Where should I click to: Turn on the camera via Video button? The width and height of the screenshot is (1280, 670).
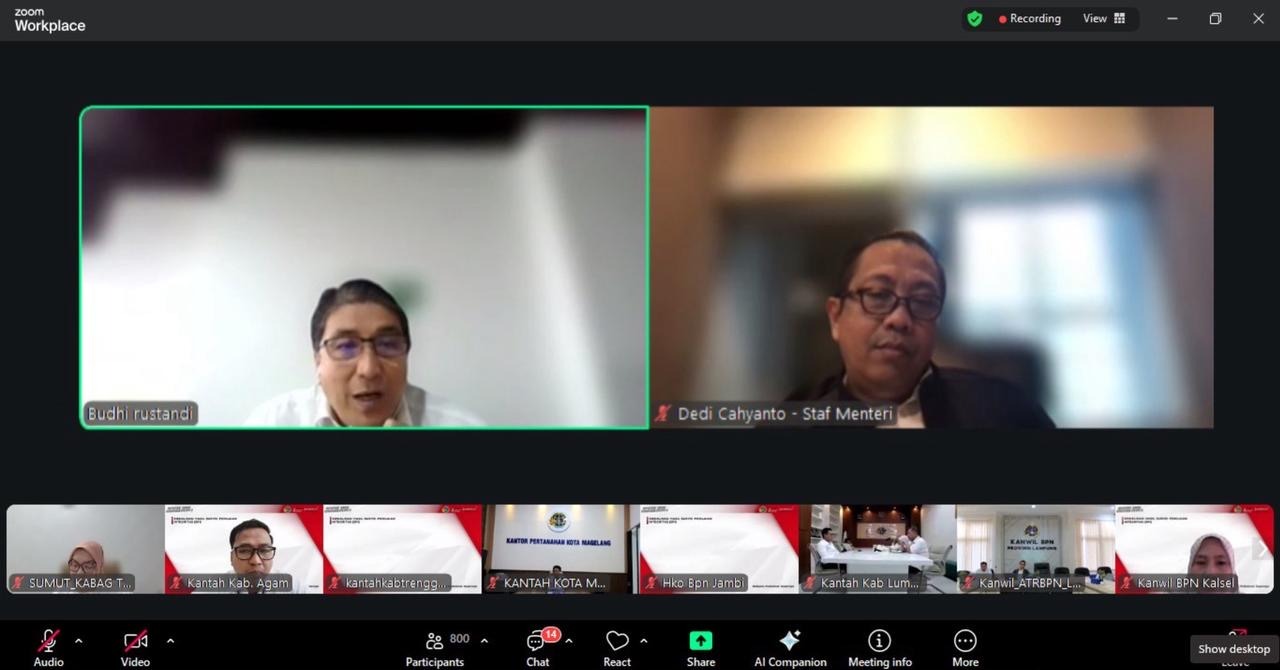click(x=135, y=646)
